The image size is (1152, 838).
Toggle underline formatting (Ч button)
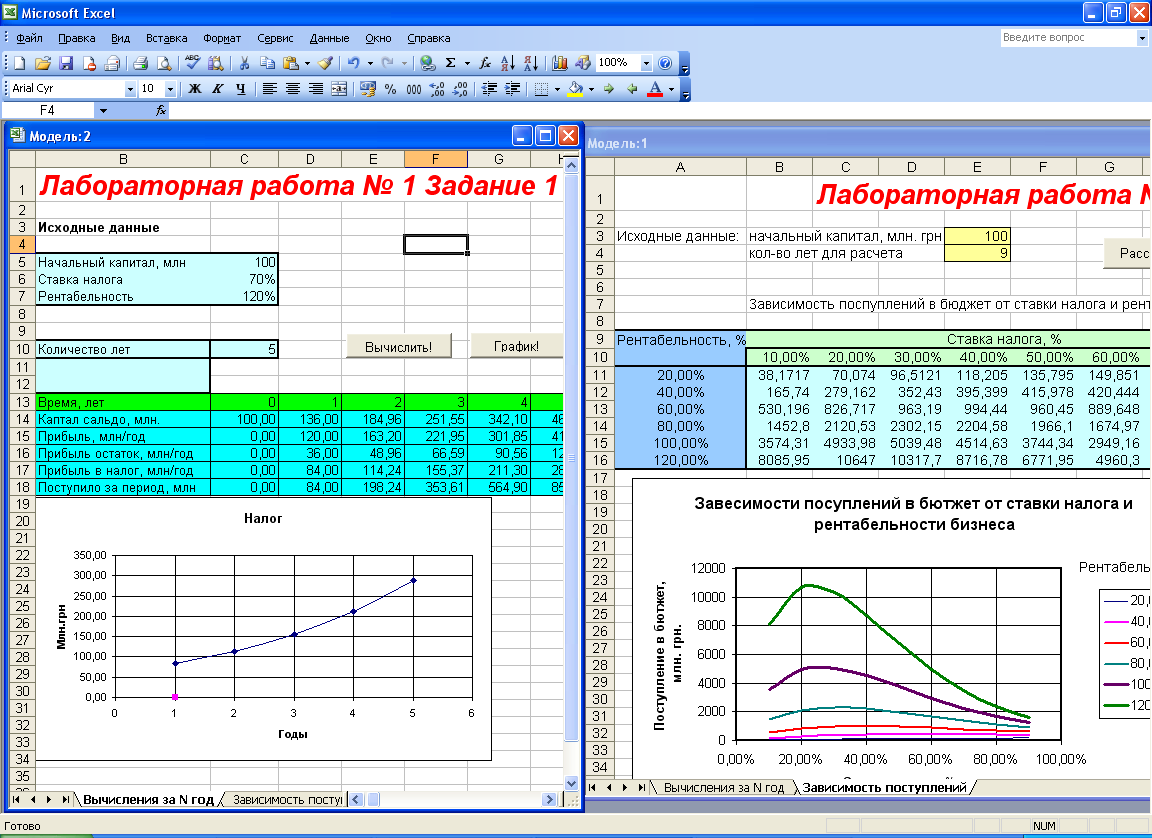pyautogui.click(x=241, y=89)
